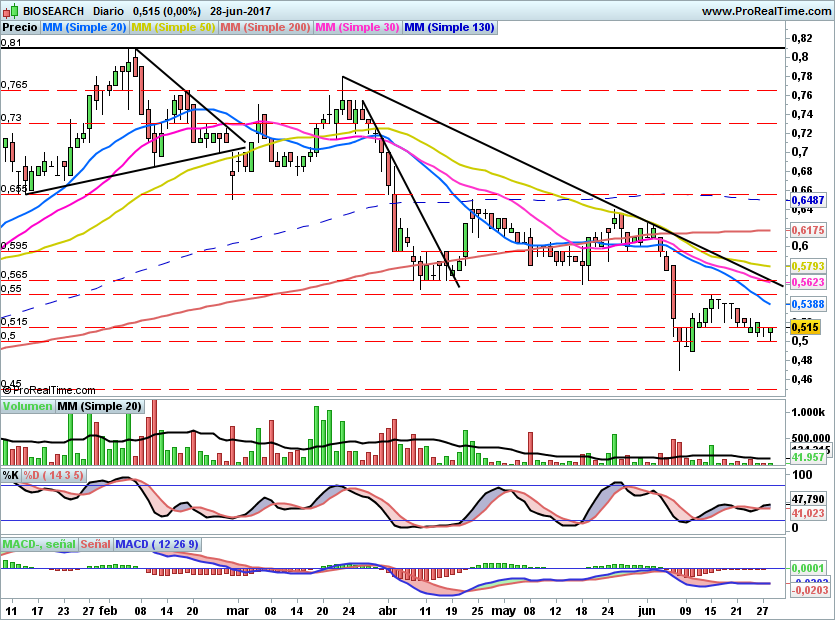Click the 41.957 volume value tag

pos(808,457)
